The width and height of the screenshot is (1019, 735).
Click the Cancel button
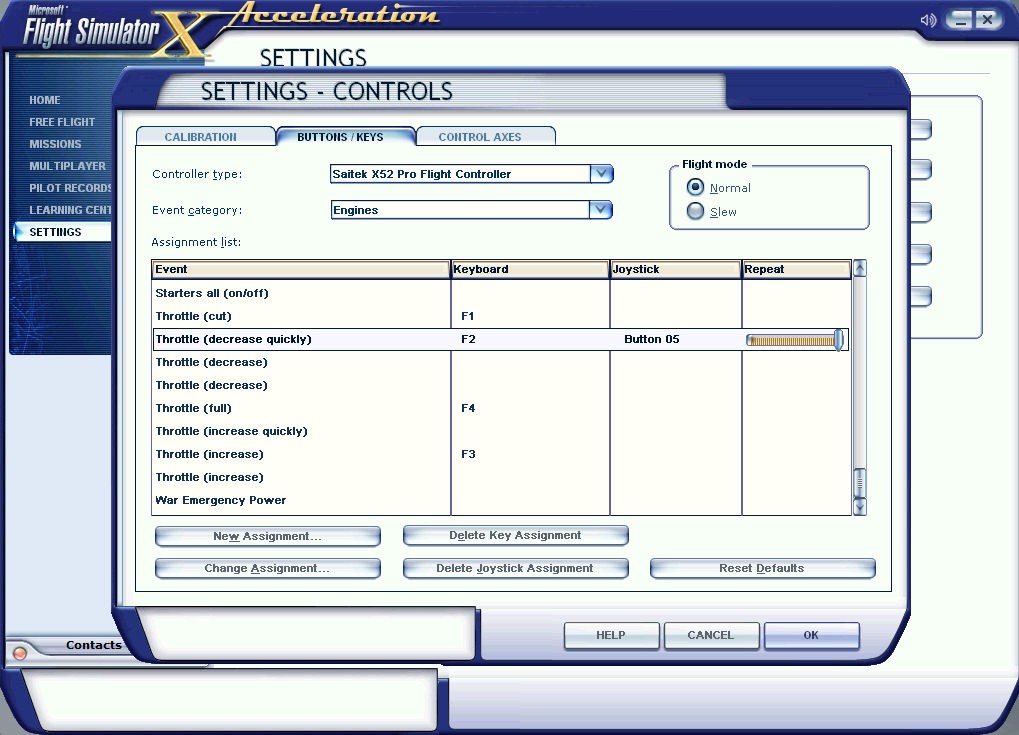711,635
